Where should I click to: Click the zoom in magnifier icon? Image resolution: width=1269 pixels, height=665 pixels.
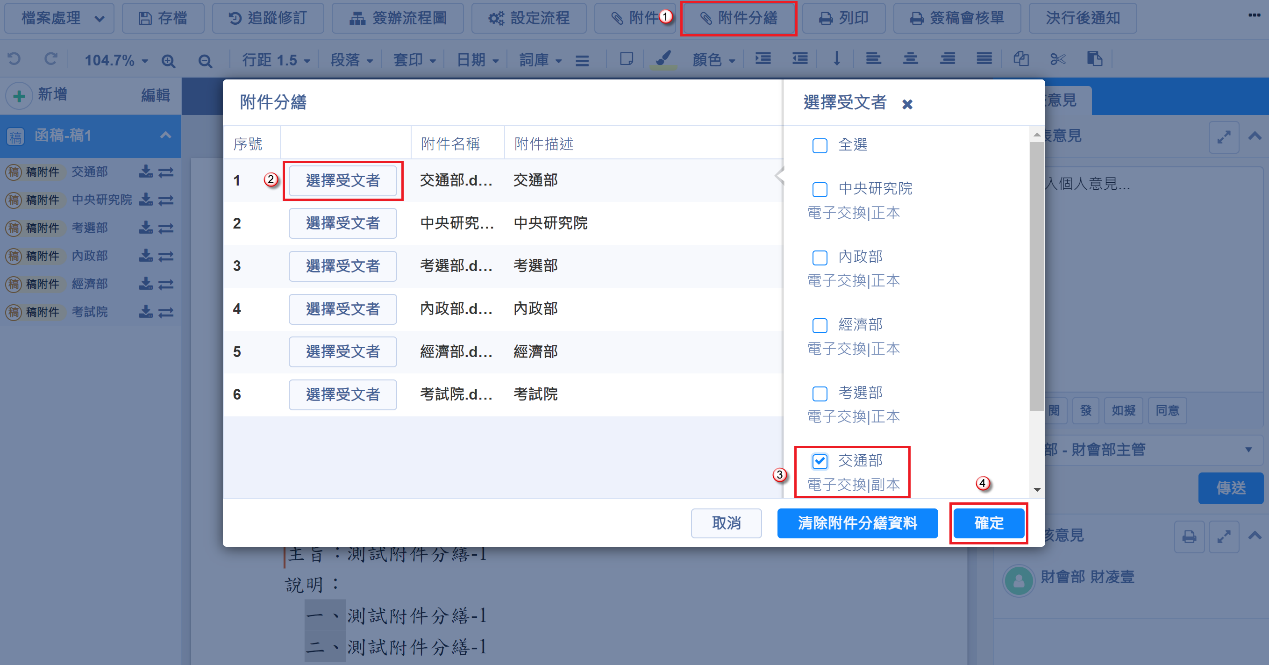[x=168, y=60]
